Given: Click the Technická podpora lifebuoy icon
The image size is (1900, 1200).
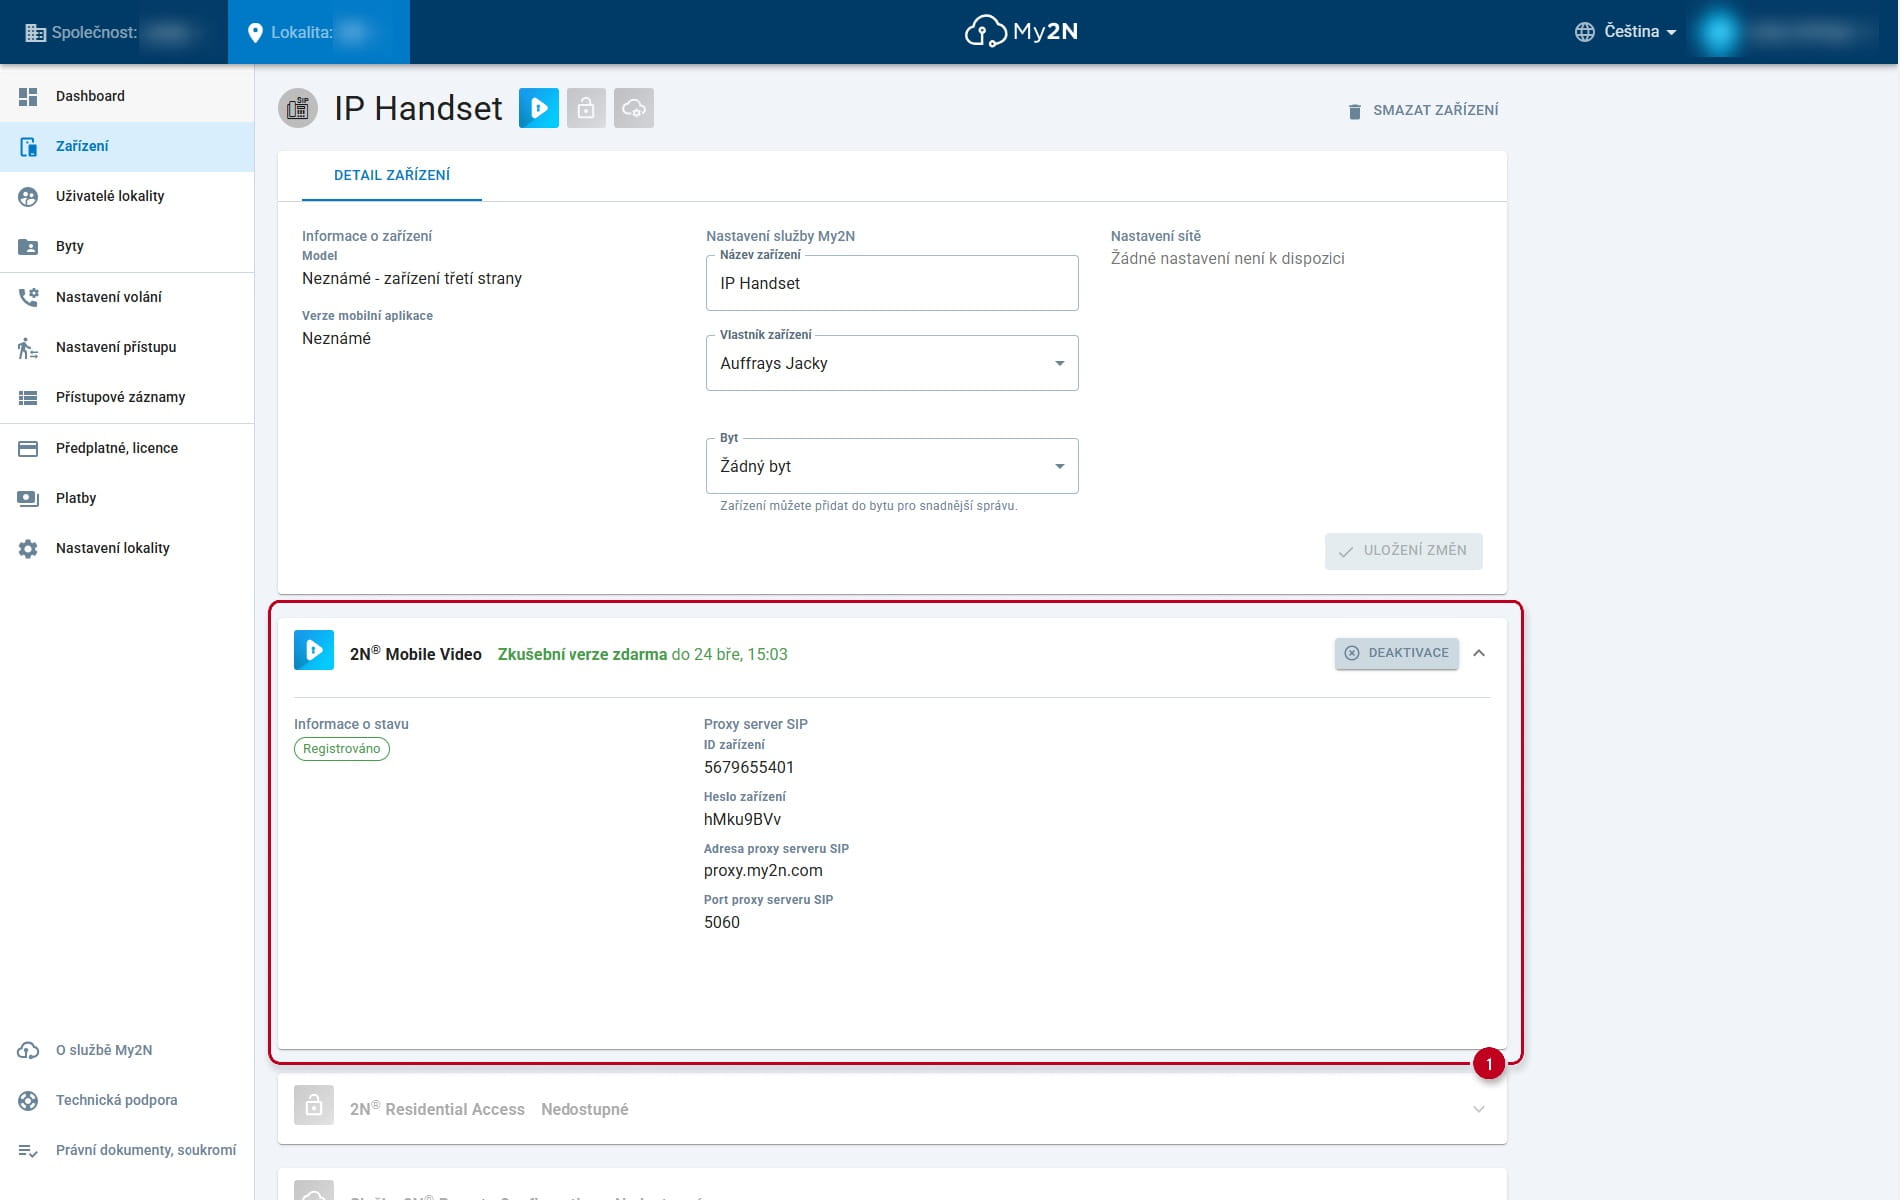Looking at the screenshot, I should point(28,1100).
